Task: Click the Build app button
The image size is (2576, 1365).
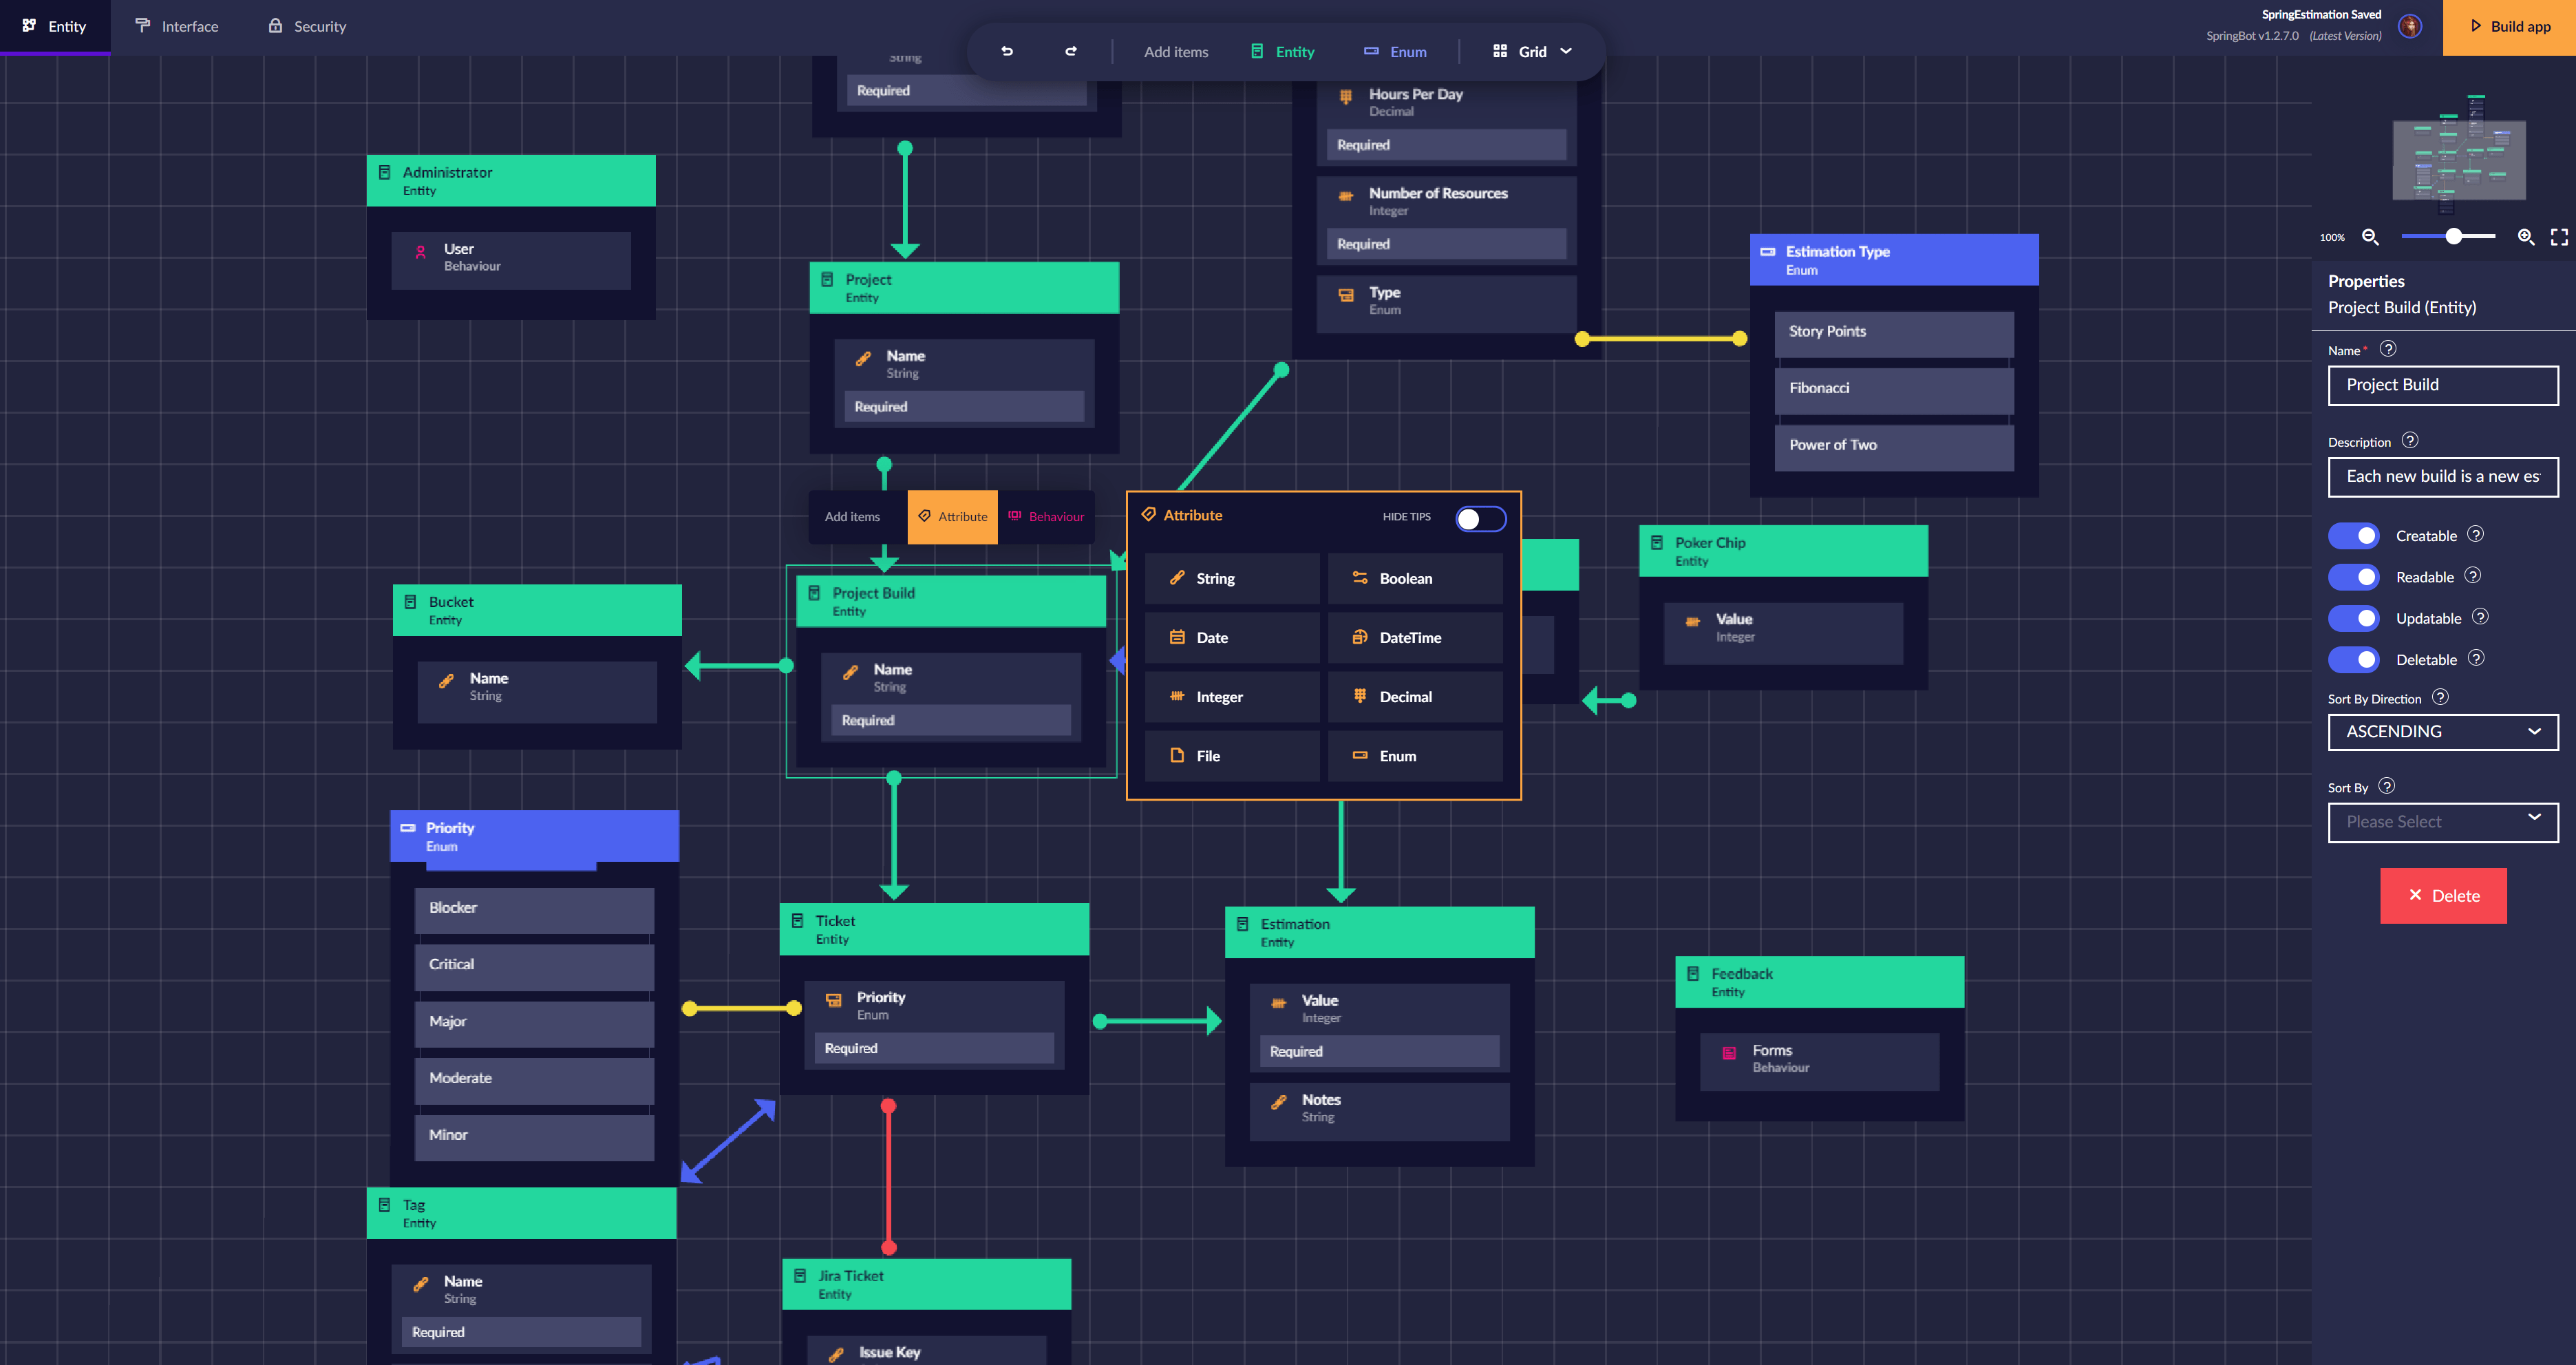Action: [x=2509, y=26]
